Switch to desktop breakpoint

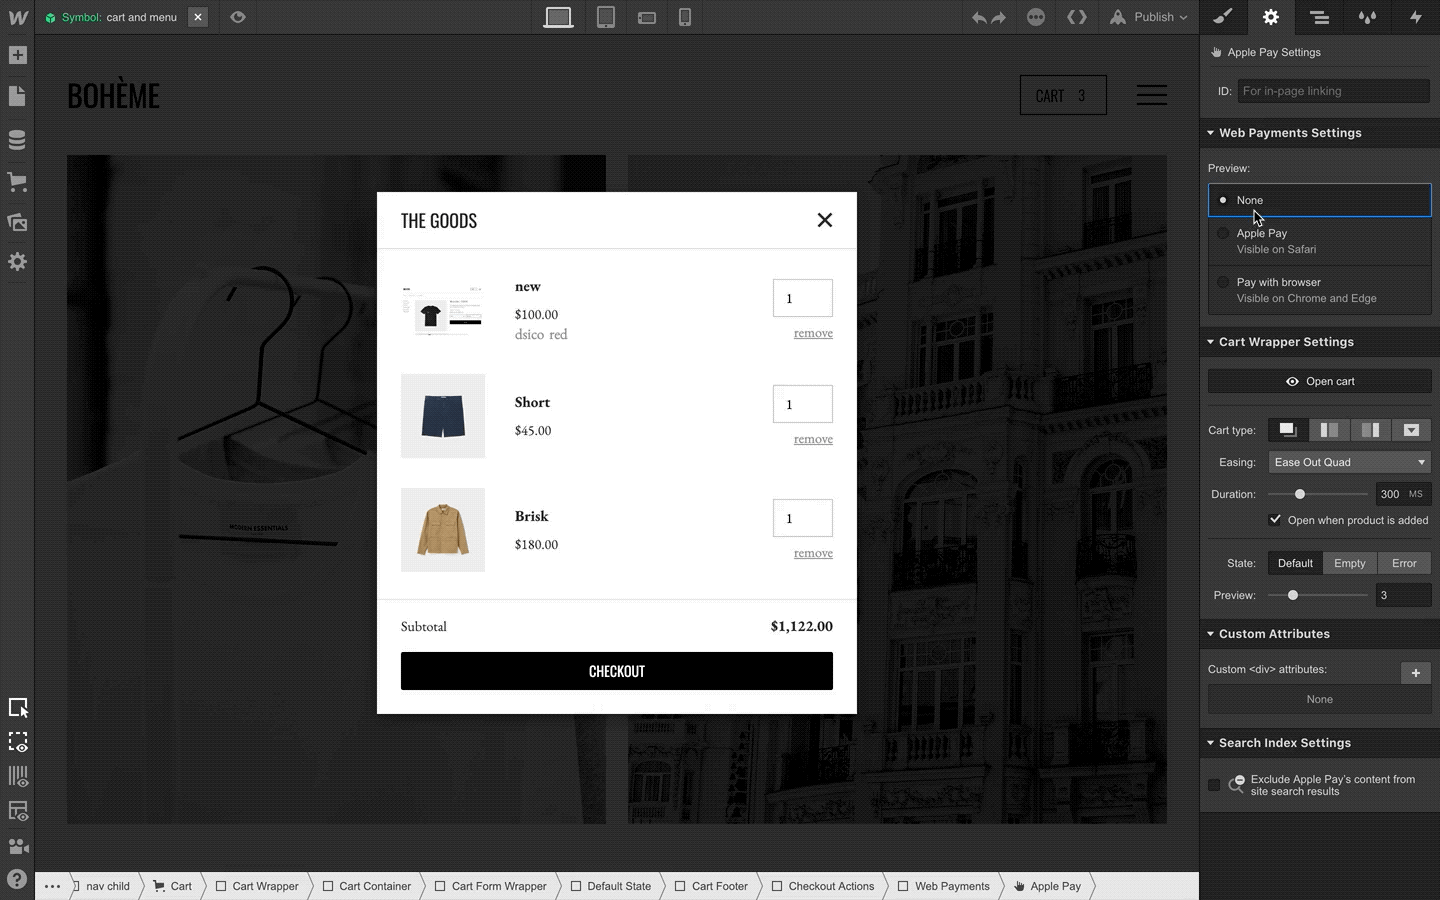coord(558,17)
